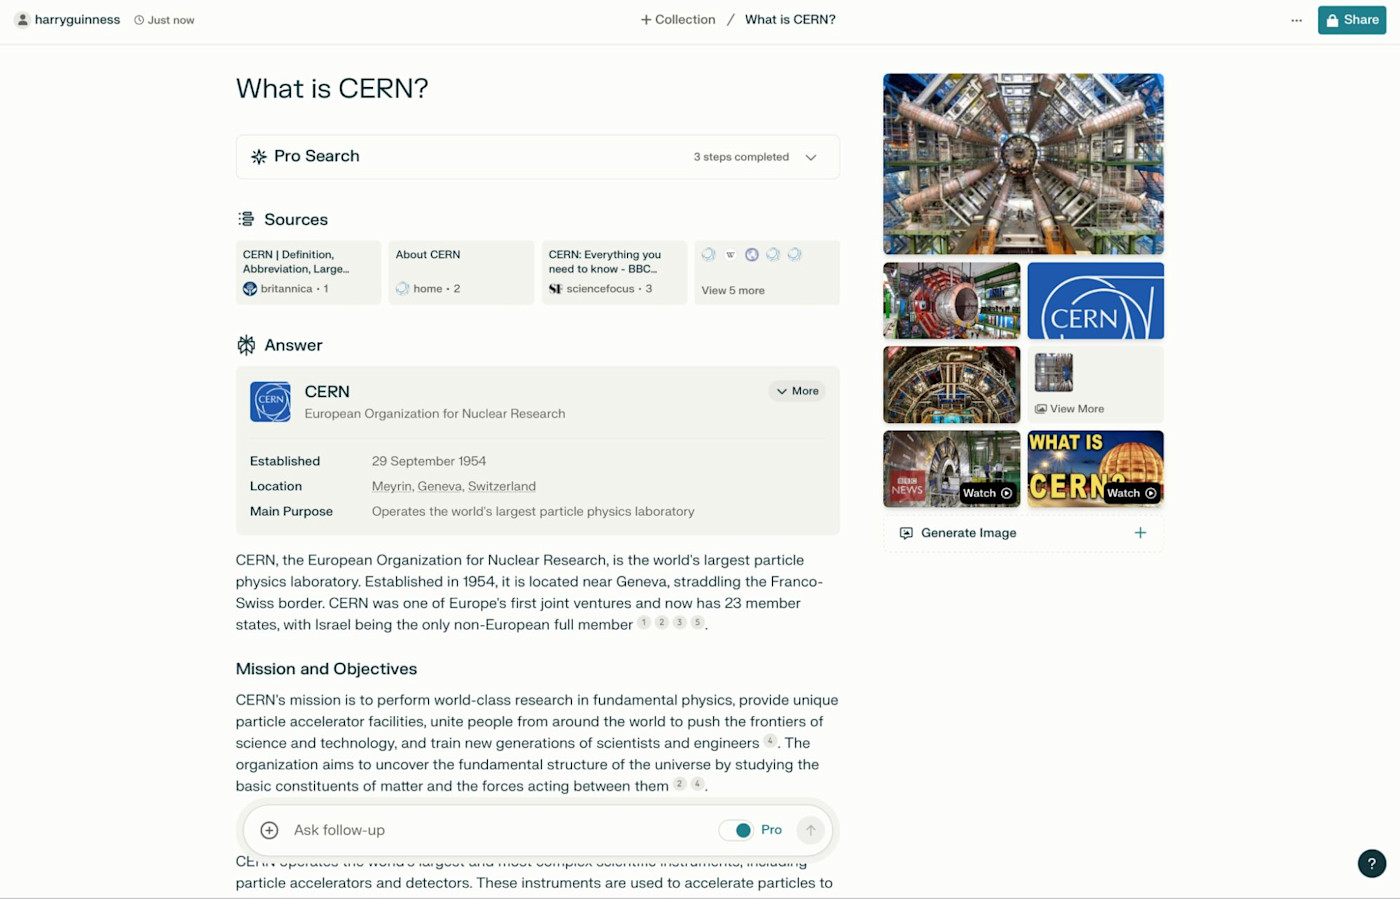
Task: Click the 'European Organization for Nuclear Research' subtitle
Action: tap(435, 413)
